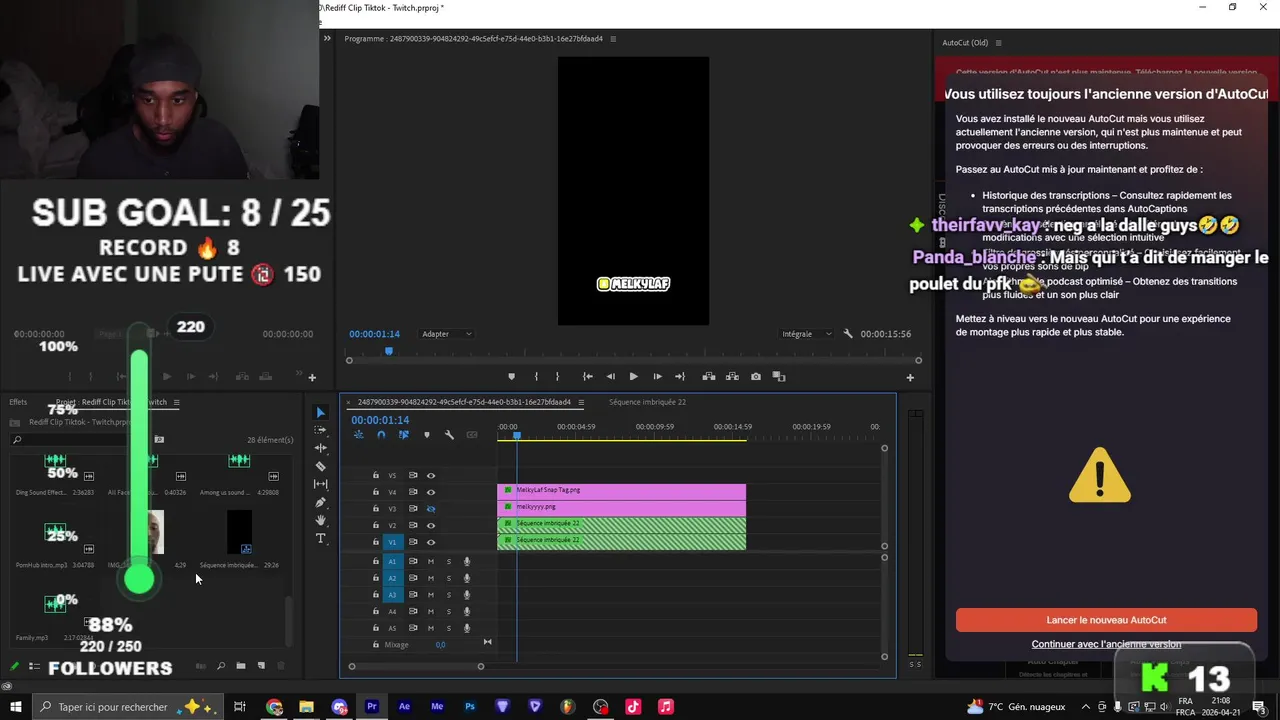Select the Selection tool arrow
The height and width of the screenshot is (720, 1280).
pos(320,412)
